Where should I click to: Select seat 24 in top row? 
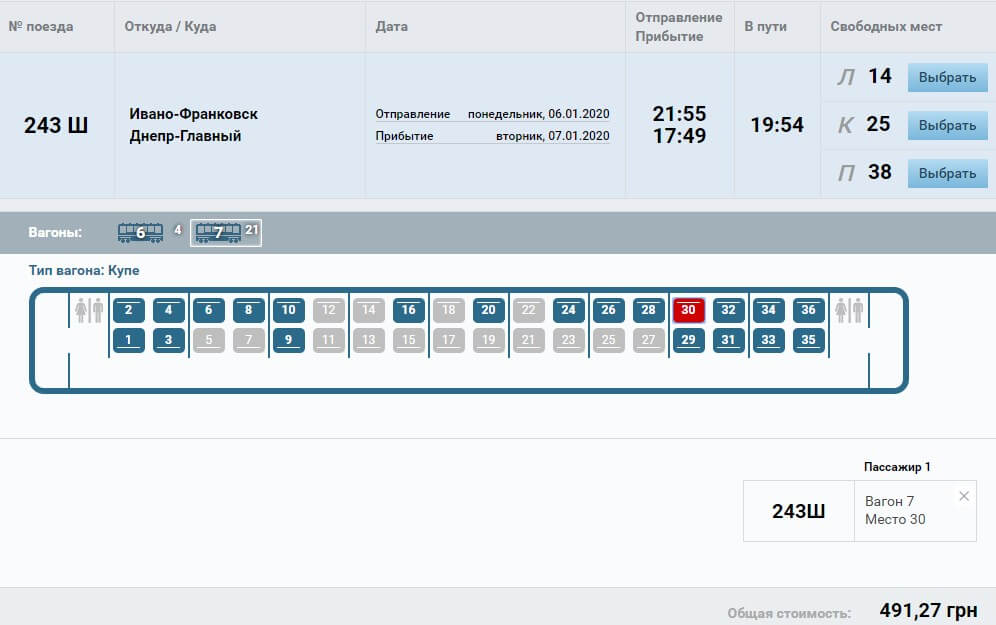pos(568,310)
